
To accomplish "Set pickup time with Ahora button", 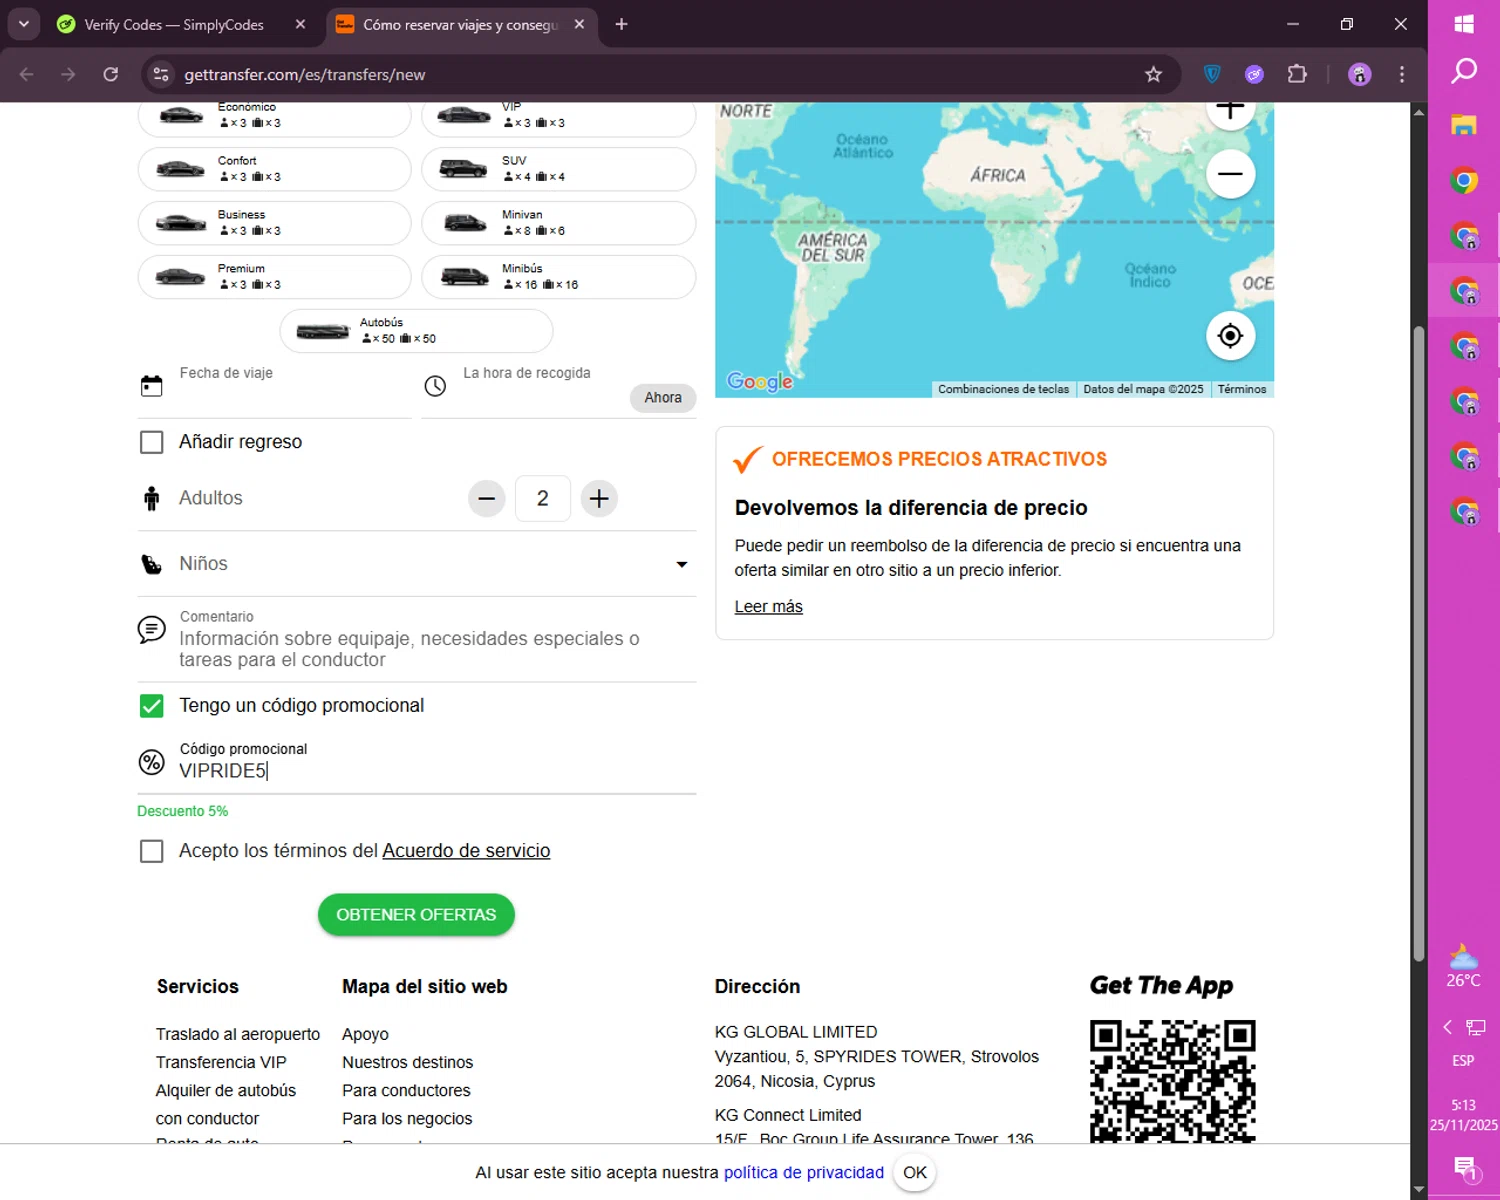I will pyautogui.click(x=663, y=397).
